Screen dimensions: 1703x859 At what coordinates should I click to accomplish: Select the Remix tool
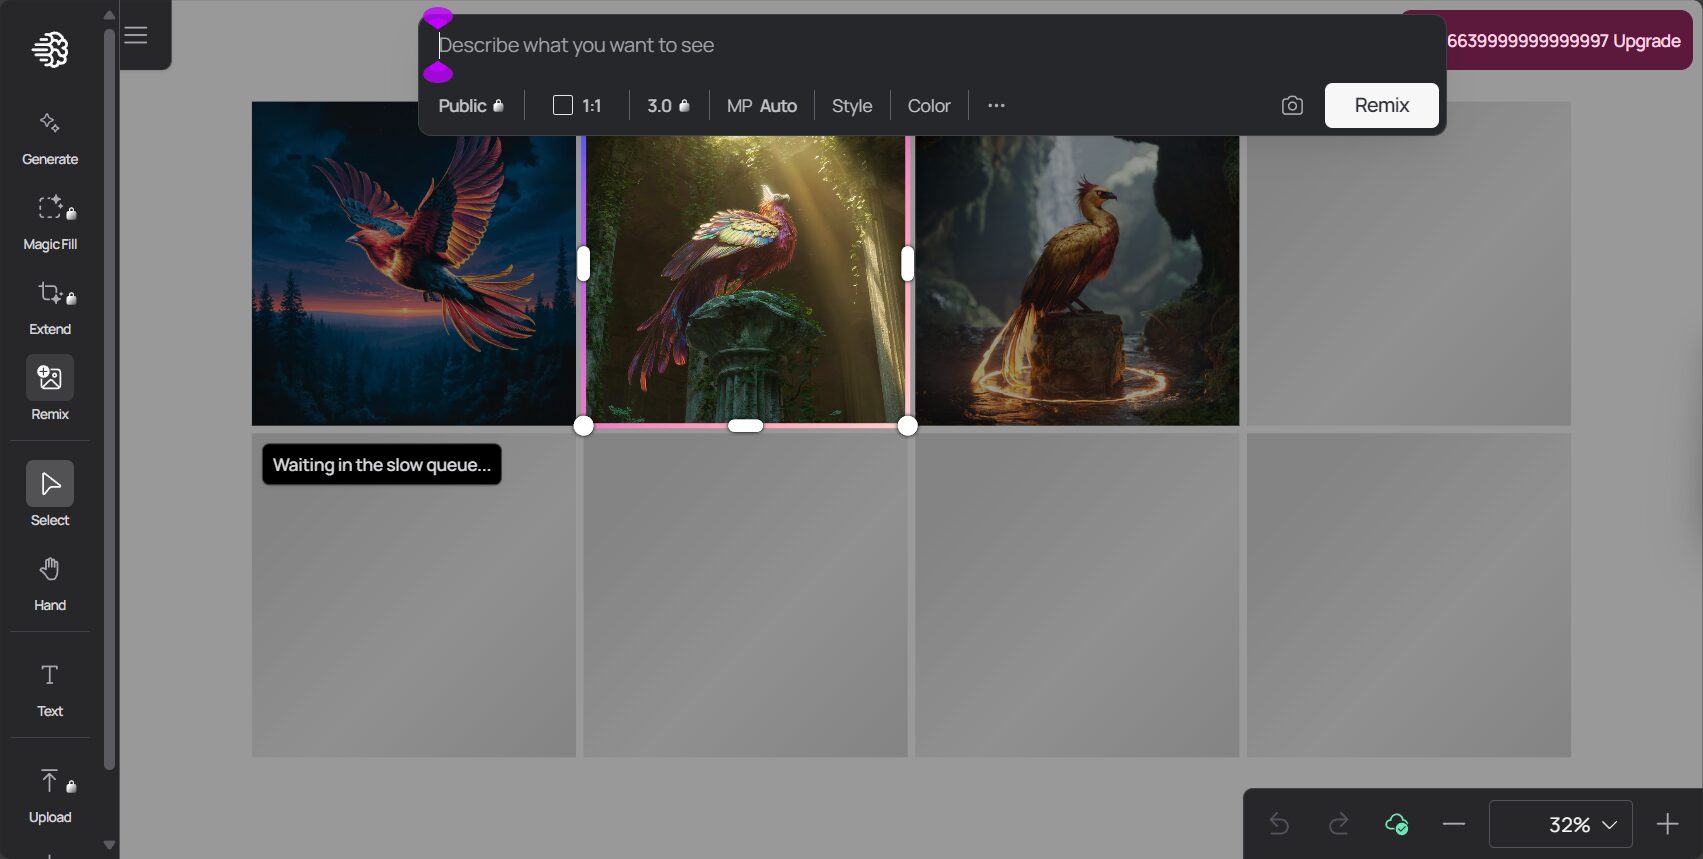pyautogui.click(x=50, y=388)
